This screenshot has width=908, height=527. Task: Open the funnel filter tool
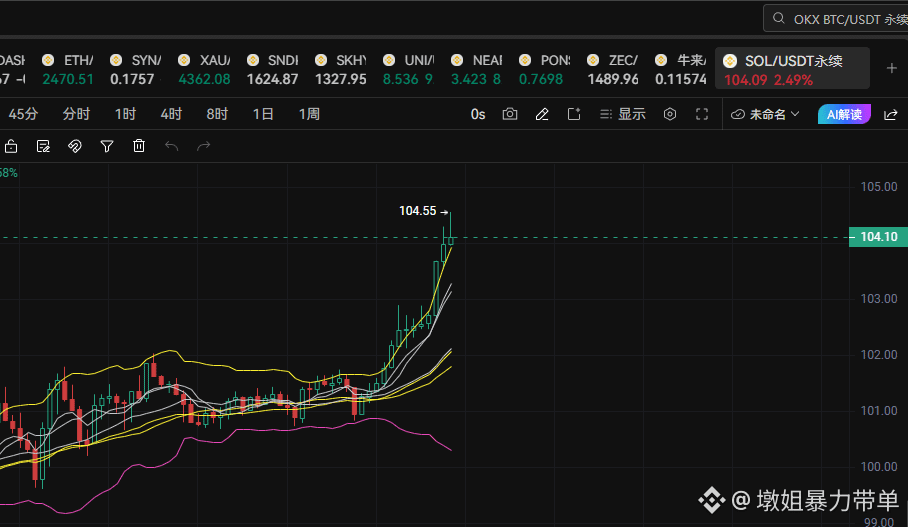click(107, 146)
